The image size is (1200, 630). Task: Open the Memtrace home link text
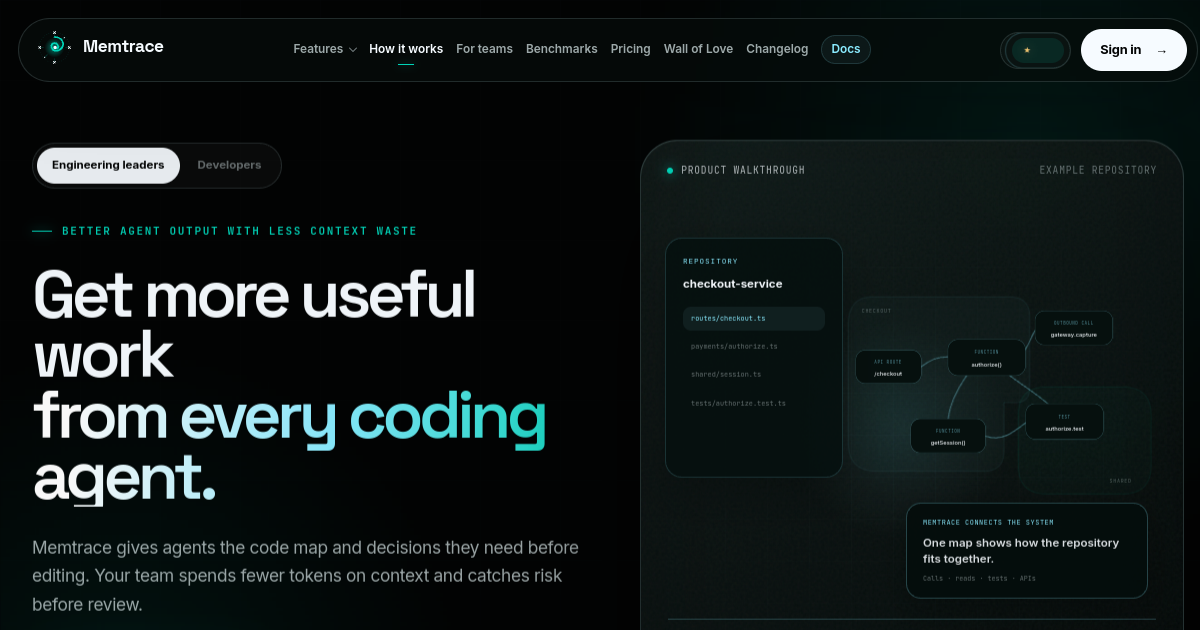[123, 47]
